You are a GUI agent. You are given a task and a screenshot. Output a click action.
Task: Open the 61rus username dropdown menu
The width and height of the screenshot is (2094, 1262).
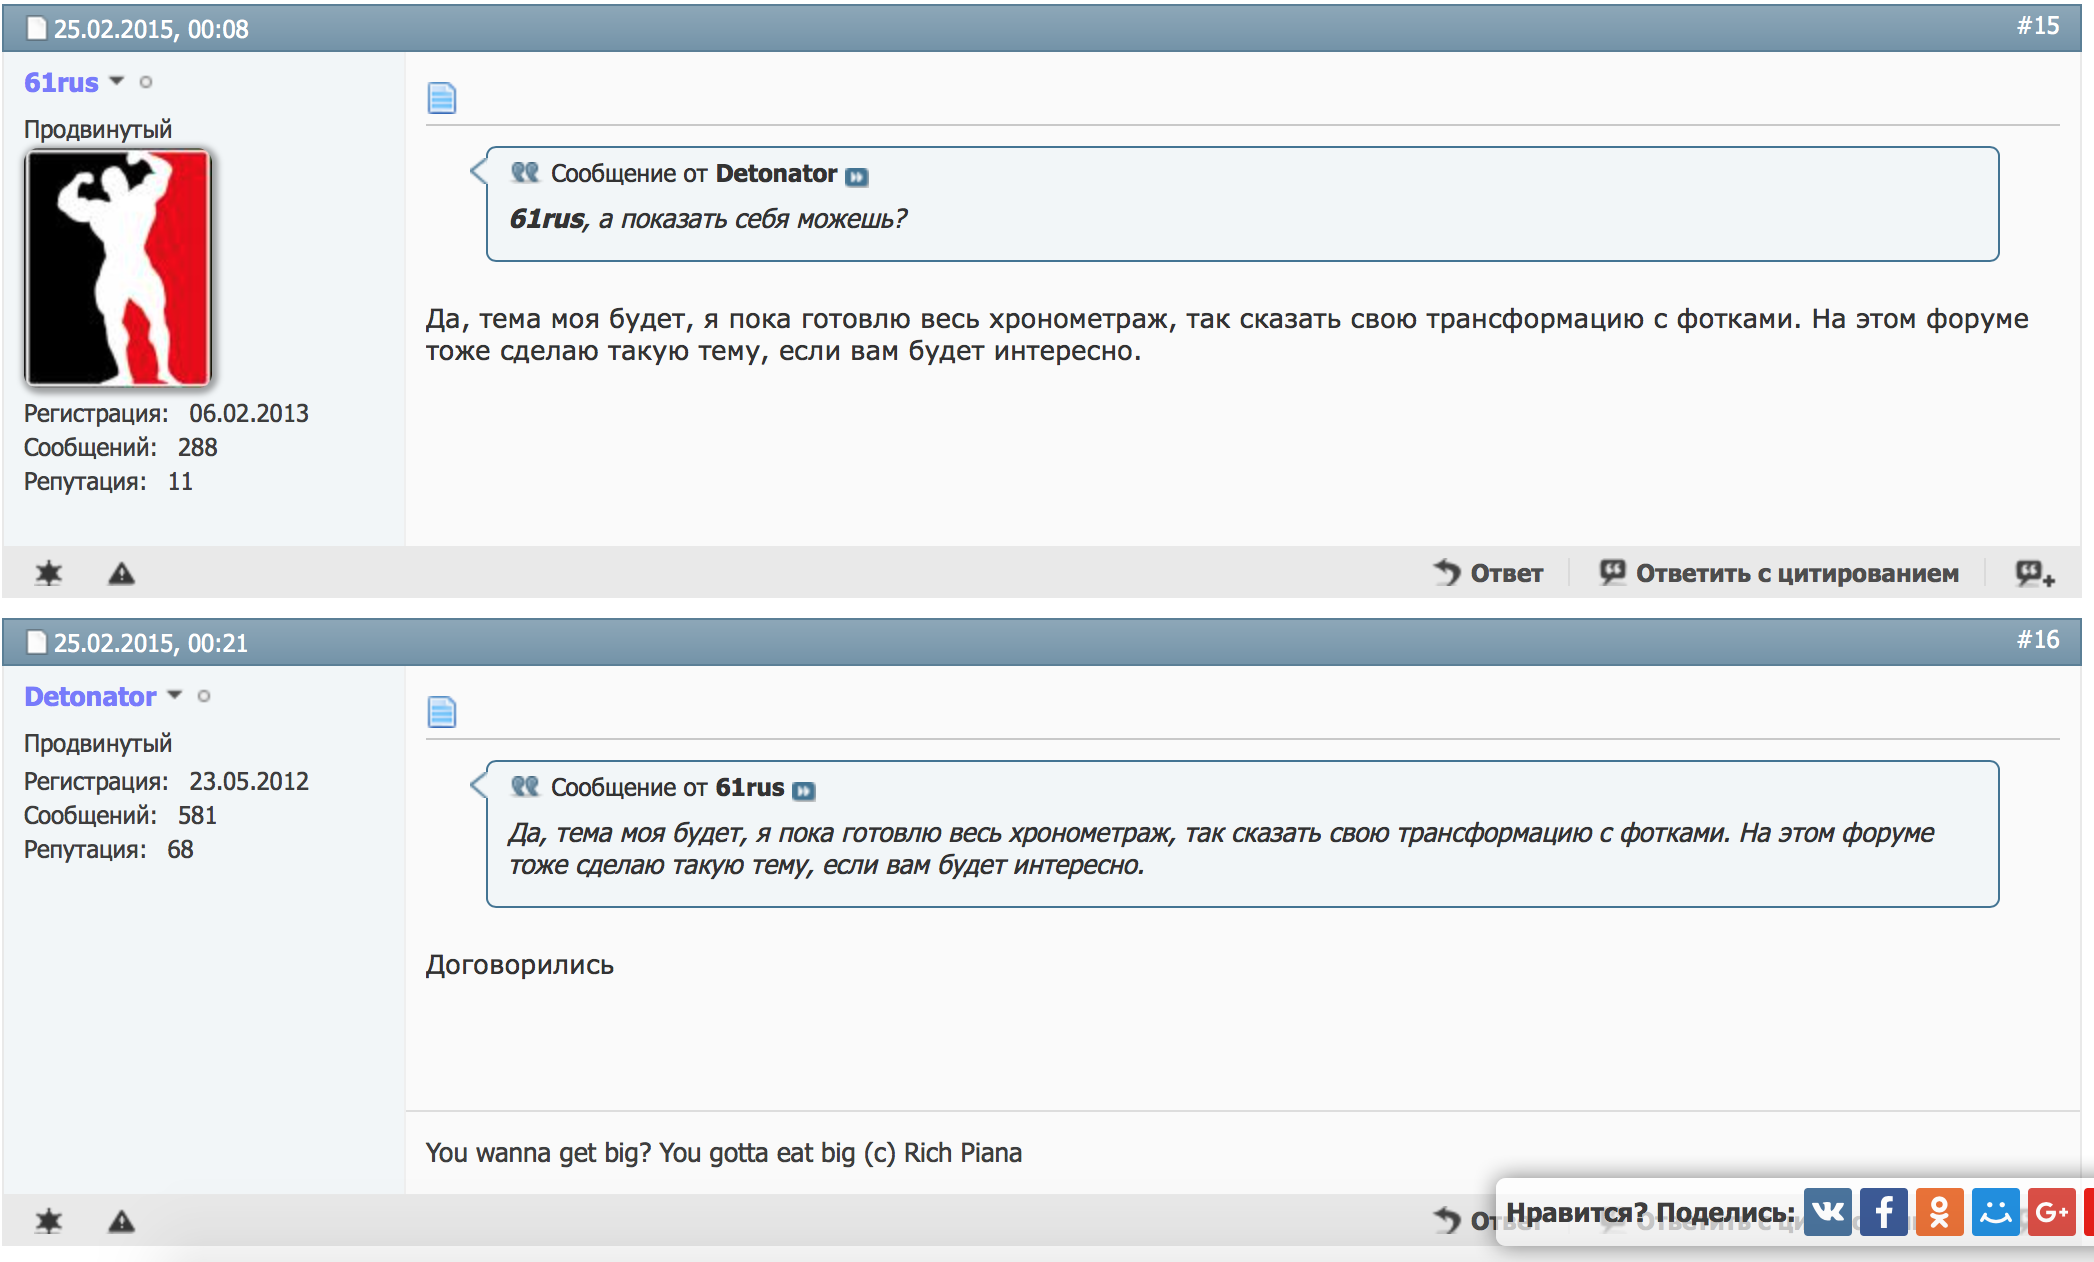click(x=116, y=81)
